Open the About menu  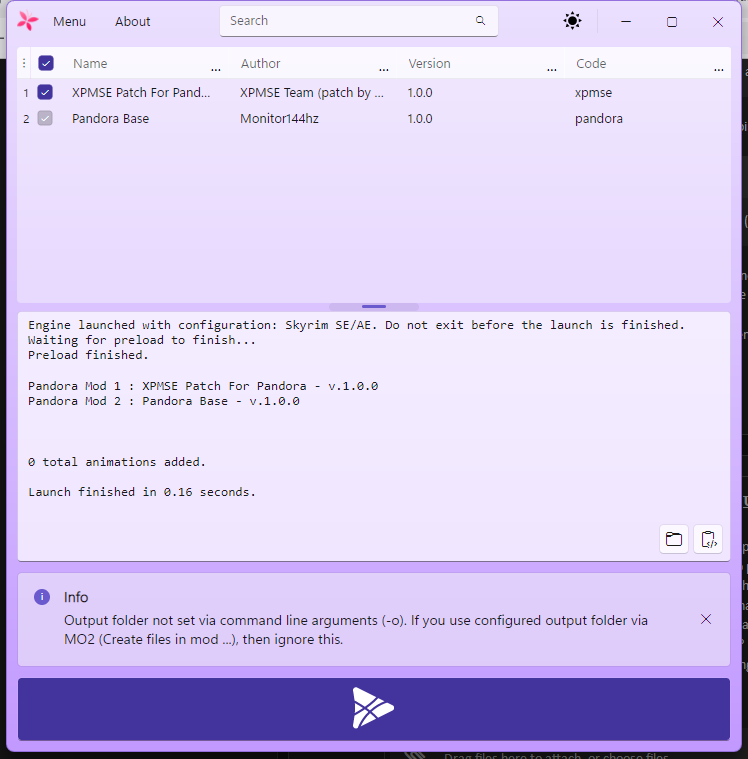(133, 21)
